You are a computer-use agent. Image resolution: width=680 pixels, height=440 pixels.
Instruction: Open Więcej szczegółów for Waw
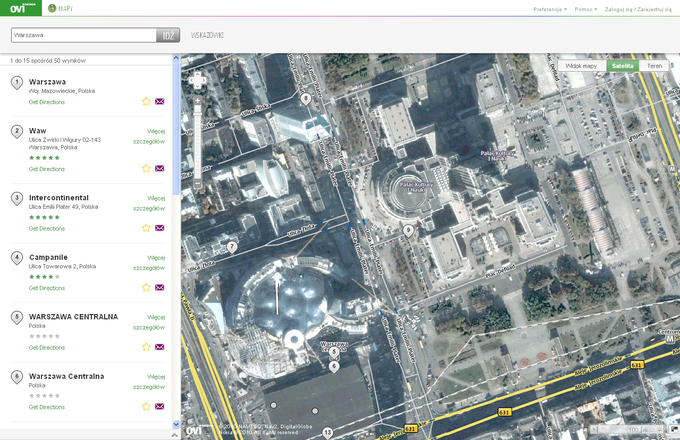[x=149, y=137]
